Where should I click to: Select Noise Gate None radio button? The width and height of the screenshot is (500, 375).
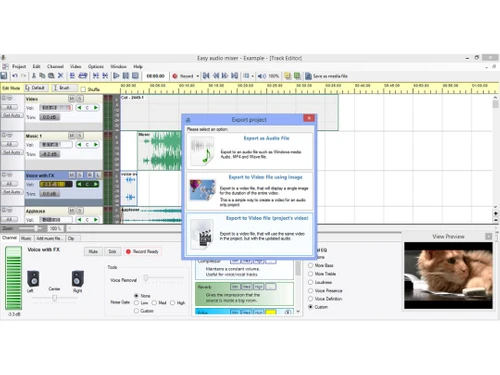[x=136, y=296]
